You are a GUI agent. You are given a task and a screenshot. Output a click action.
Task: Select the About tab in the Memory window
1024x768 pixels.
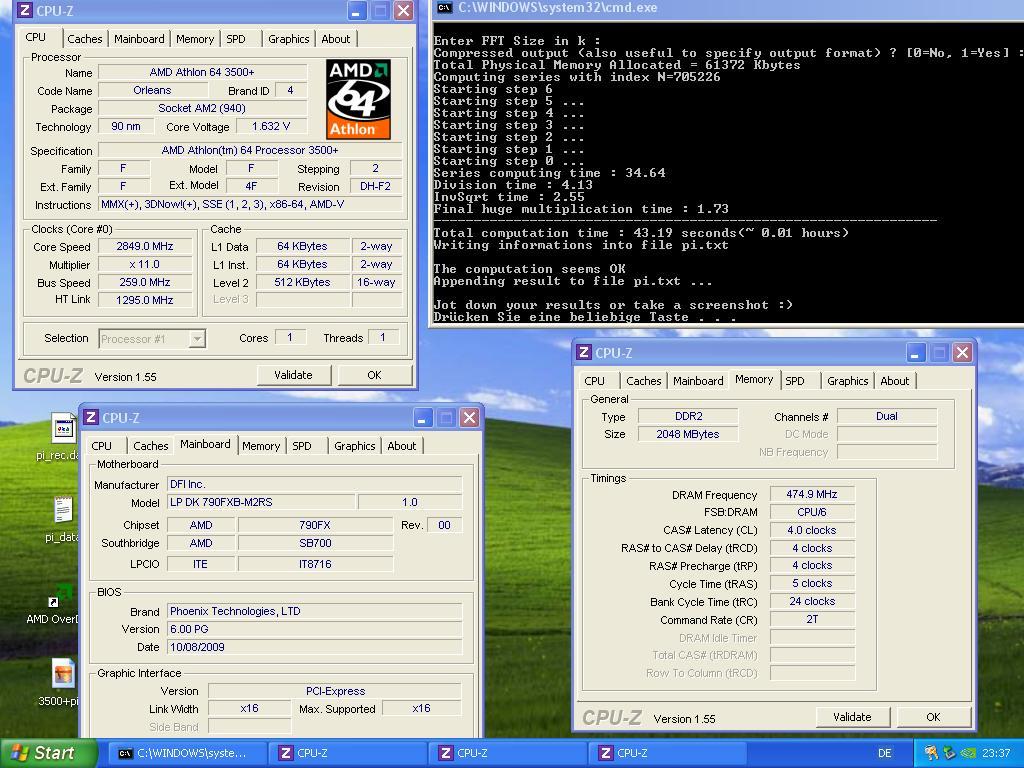point(895,381)
